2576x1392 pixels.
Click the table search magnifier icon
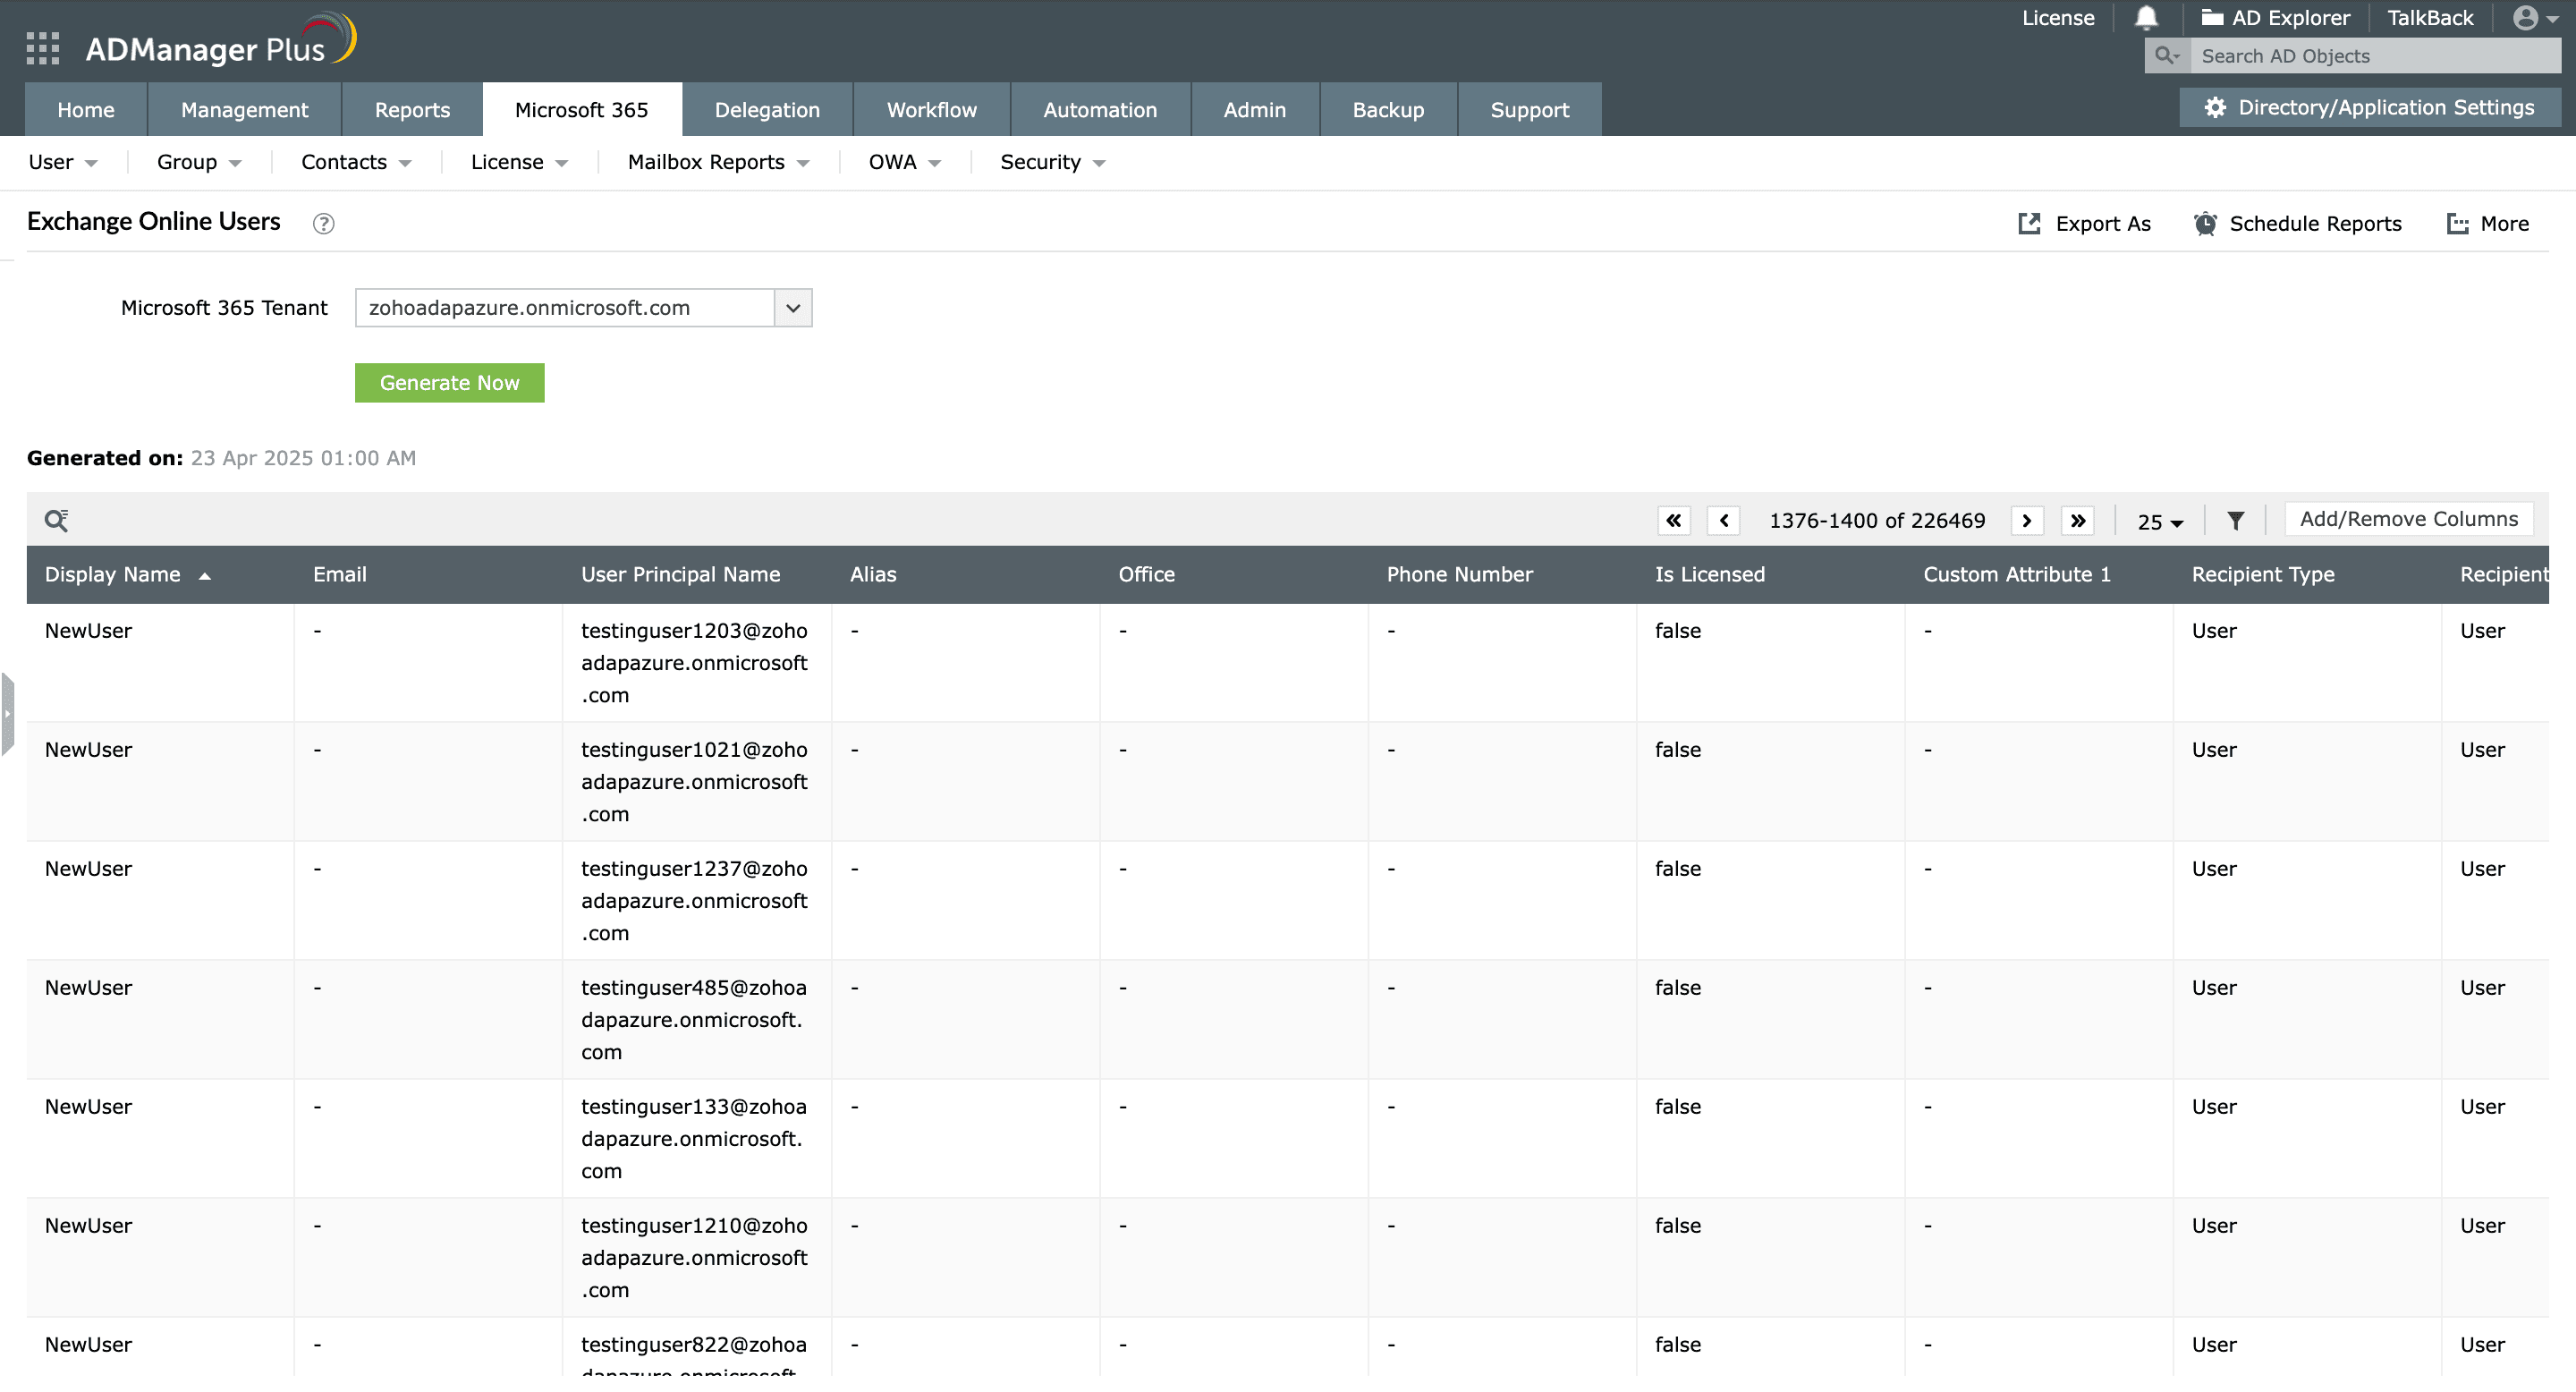coord(56,520)
